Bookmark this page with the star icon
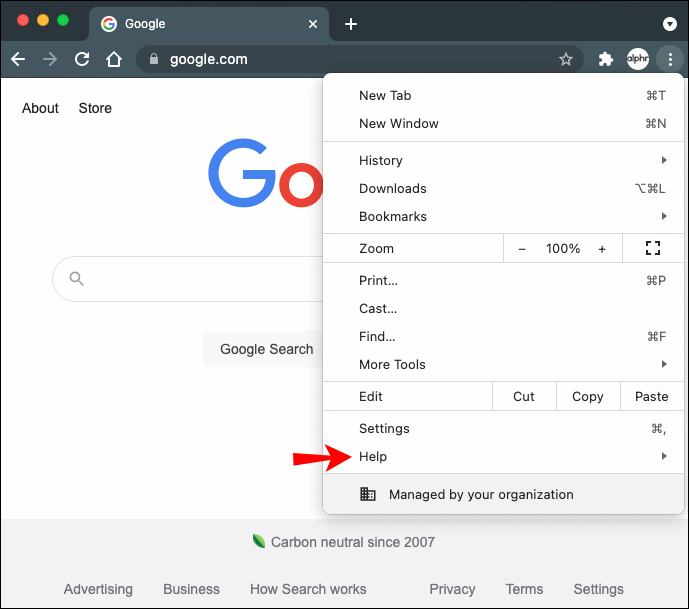The width and height of the screenshot is (689, 609). (x=566, y=59)
